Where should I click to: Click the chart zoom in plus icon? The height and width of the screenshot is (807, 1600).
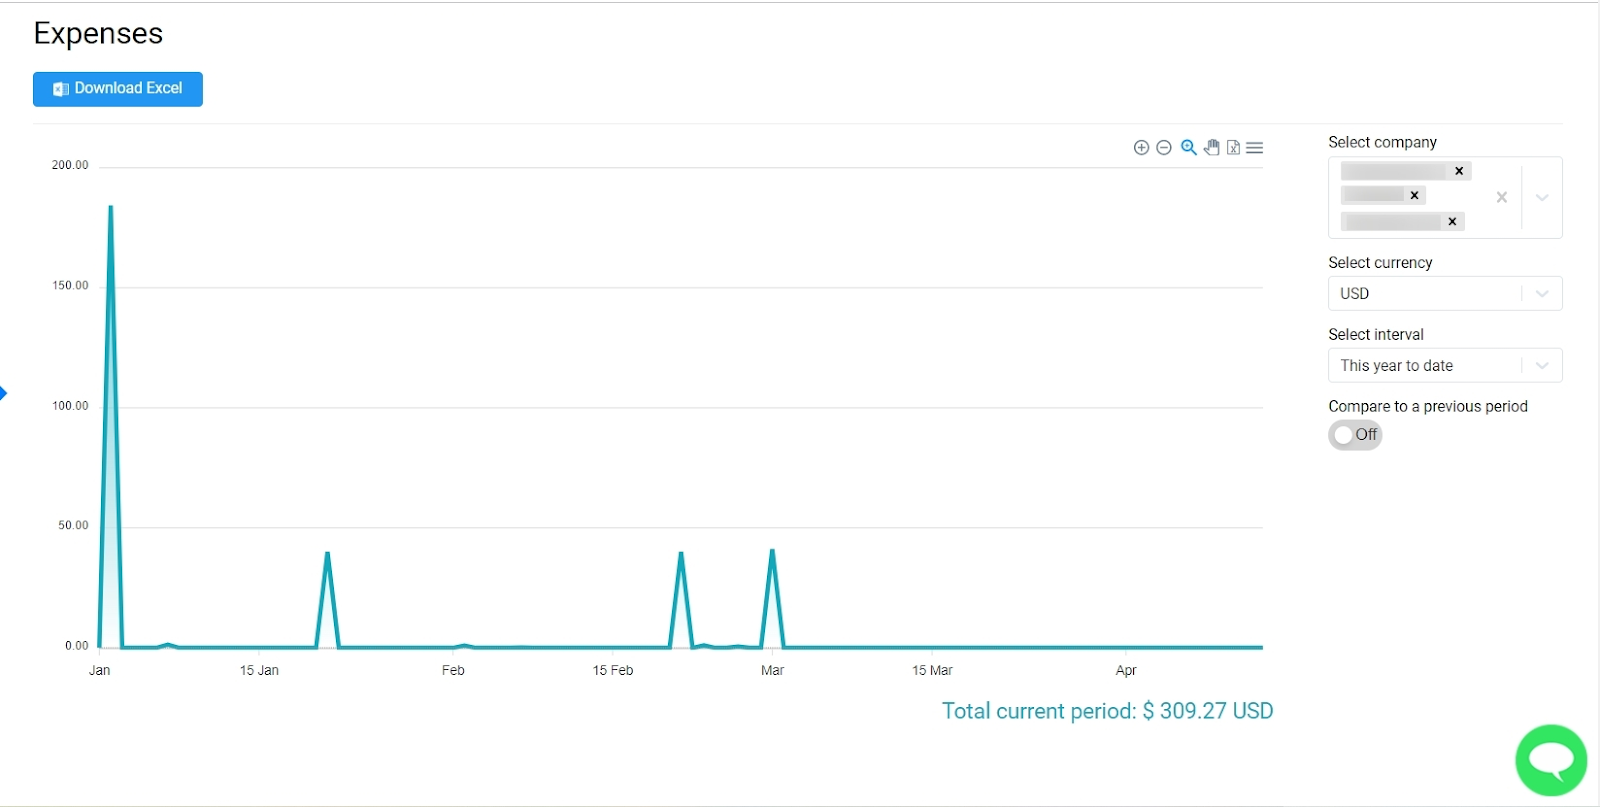1141,148
